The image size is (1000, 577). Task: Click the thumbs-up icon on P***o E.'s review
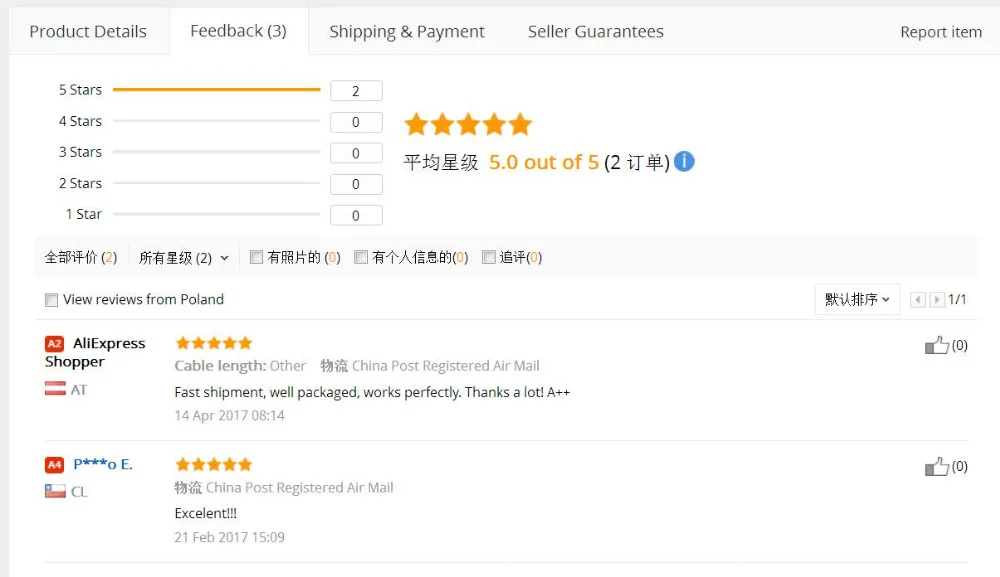(938, 465)
